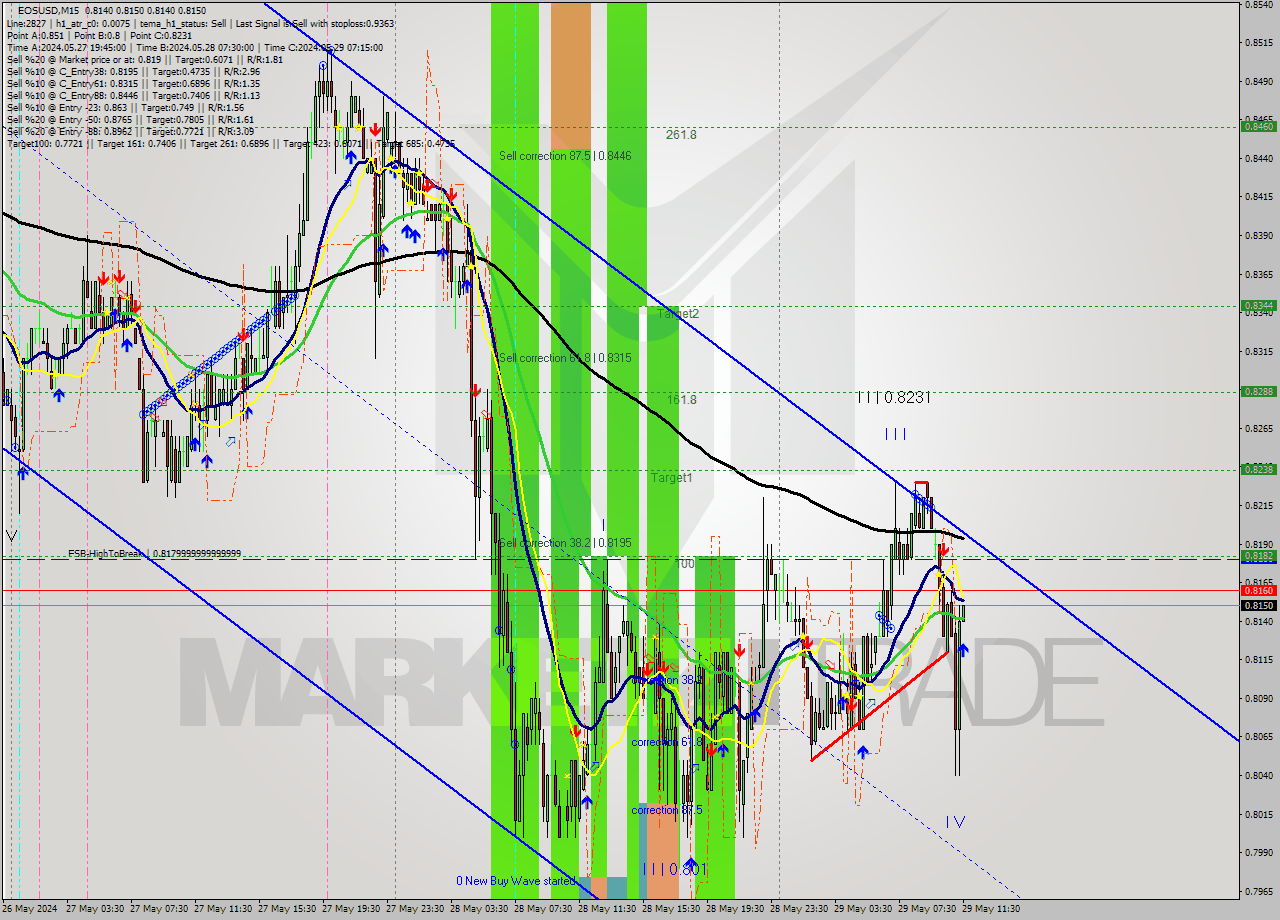Click the 'Target2' label
1280x920 pixels.
677,313
